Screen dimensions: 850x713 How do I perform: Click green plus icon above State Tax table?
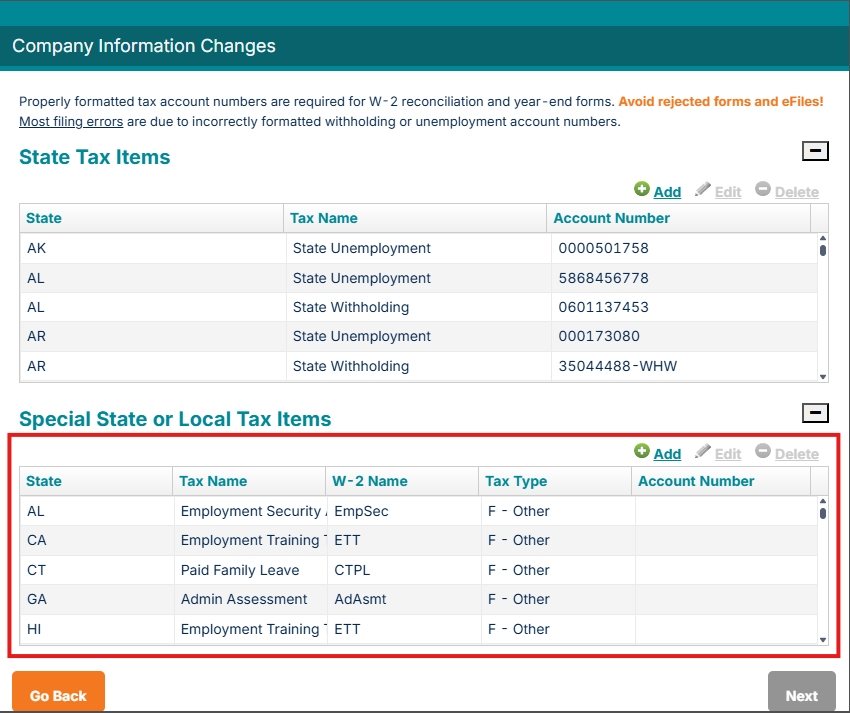[x=642, y=189]
